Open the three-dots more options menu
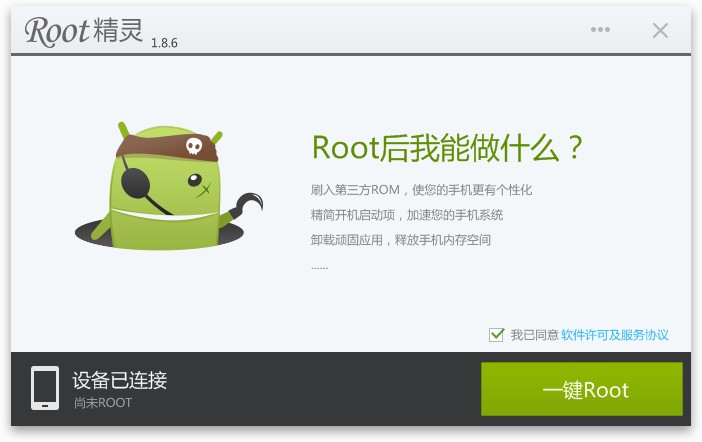 pos(600,30)
